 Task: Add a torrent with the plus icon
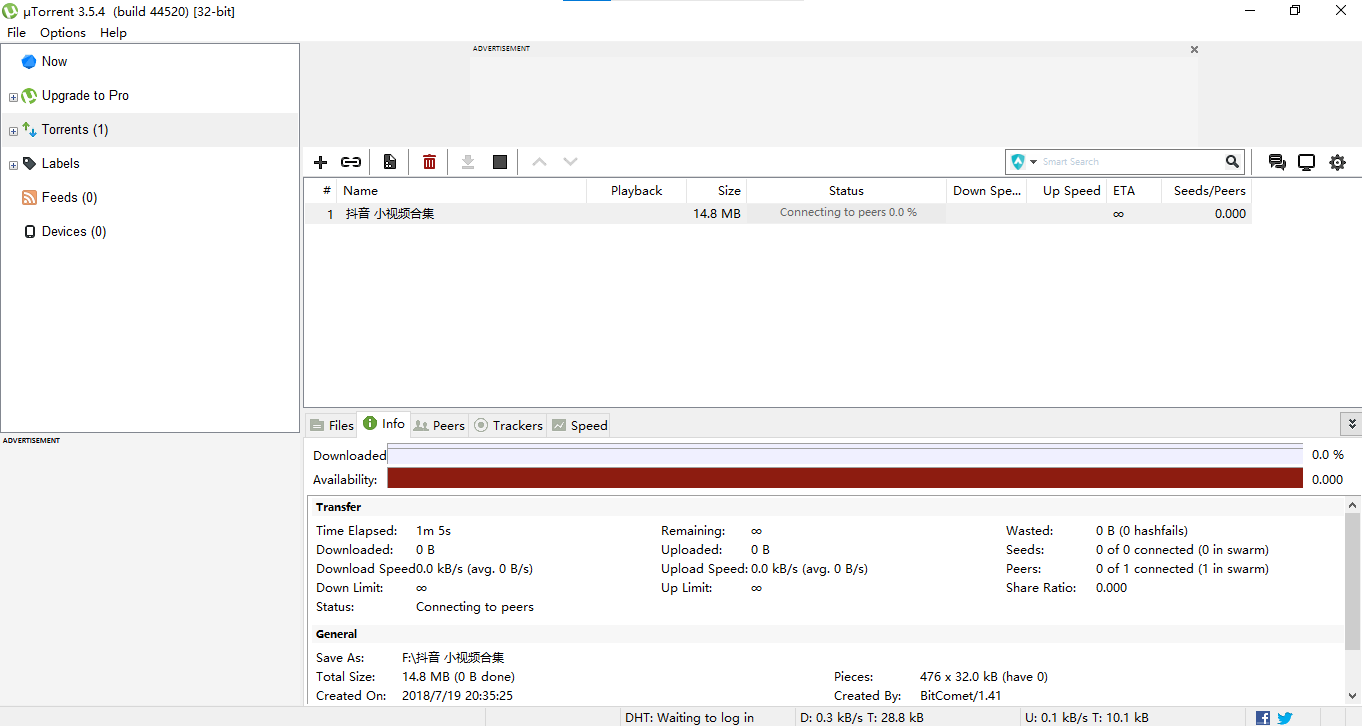[321, 162]
